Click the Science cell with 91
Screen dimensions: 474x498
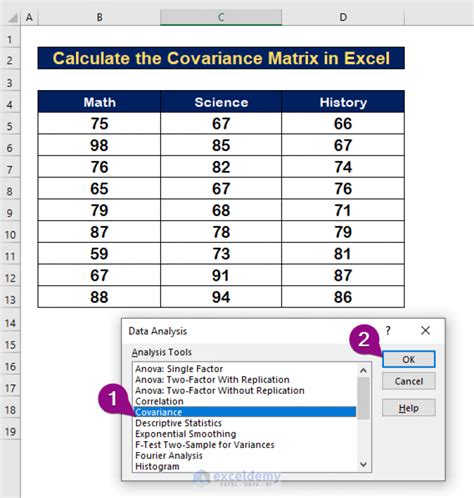(221, 275)
